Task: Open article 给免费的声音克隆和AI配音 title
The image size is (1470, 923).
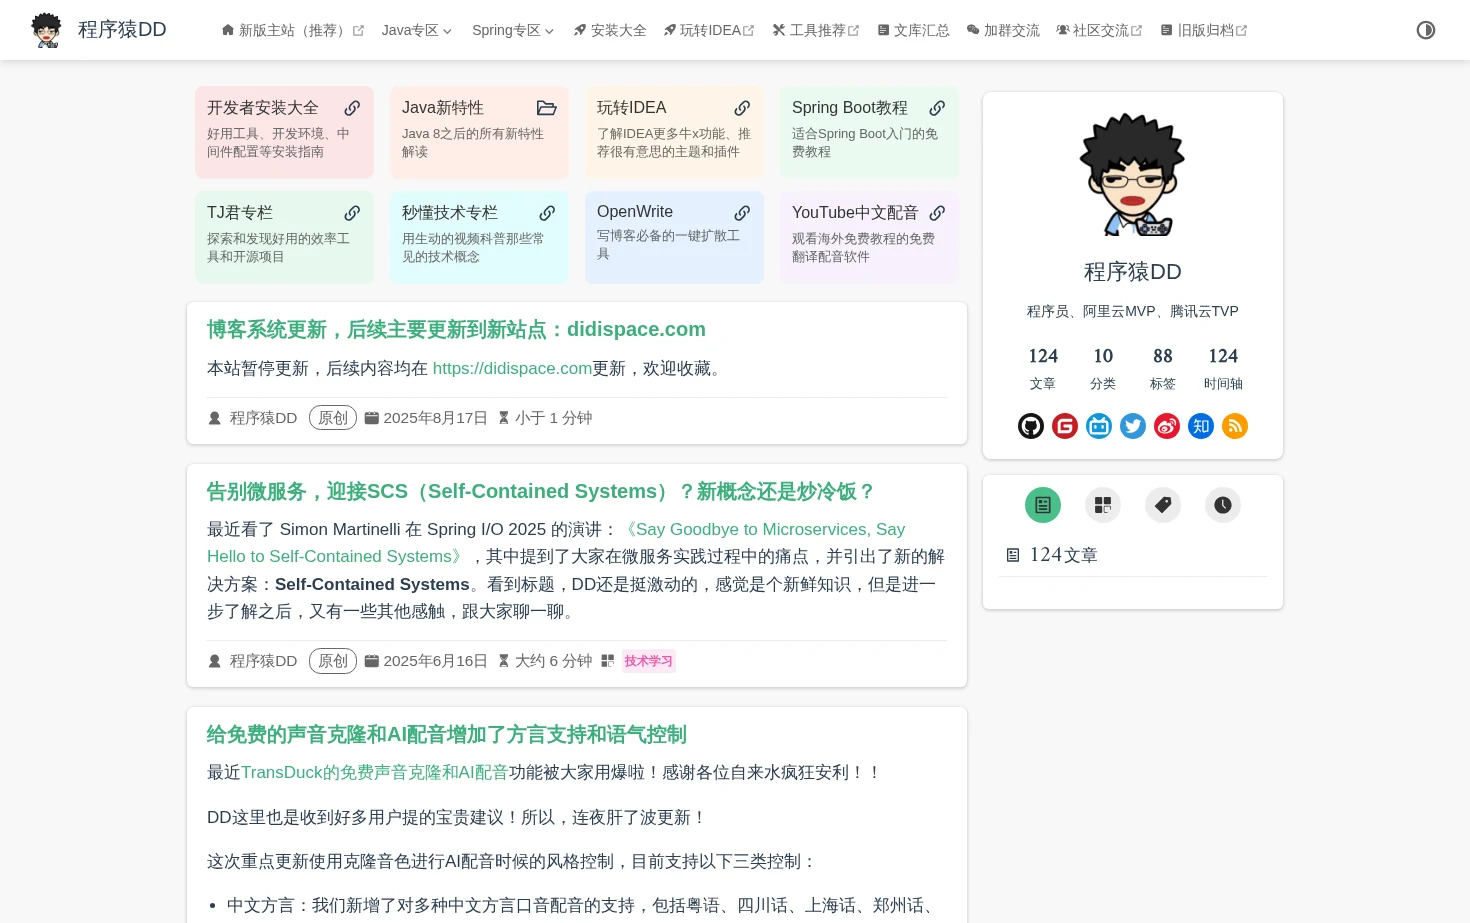Action: pos(446,734)
